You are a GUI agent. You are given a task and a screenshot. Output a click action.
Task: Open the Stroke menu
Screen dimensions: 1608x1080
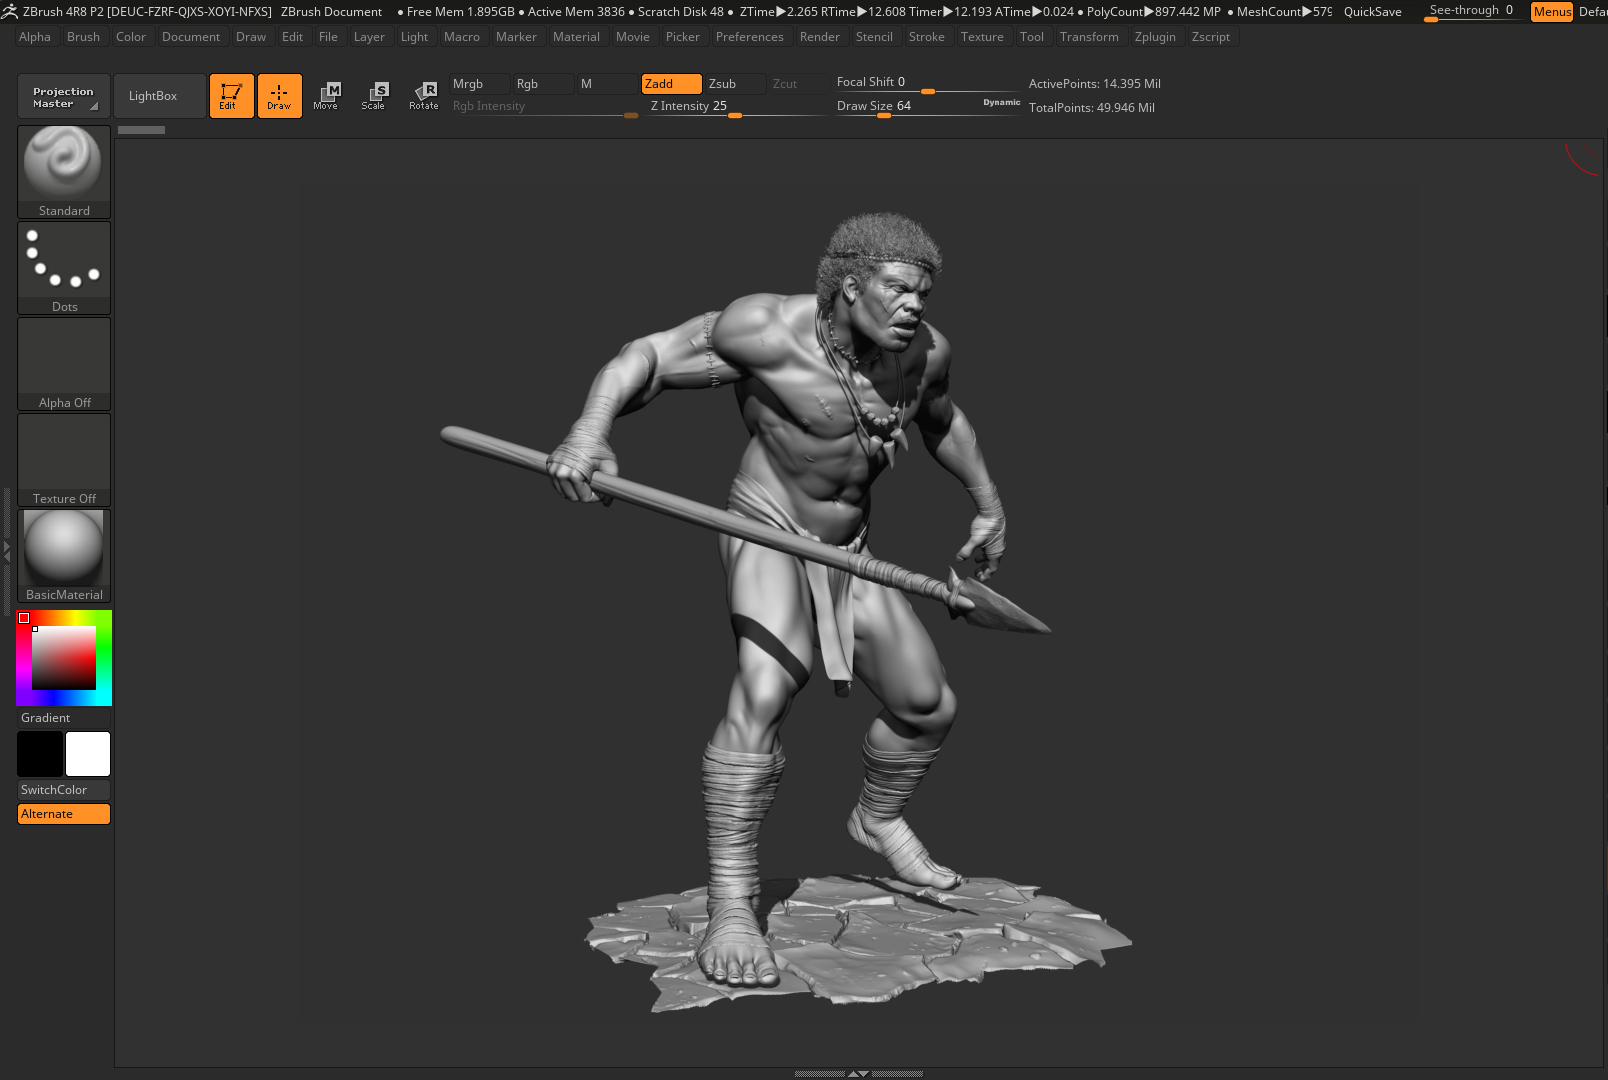(927, 37)
